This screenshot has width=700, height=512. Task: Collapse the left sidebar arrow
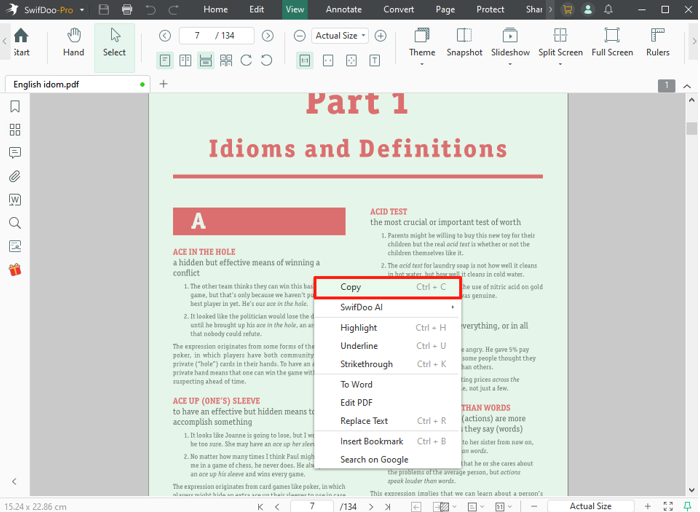[14, 481]
